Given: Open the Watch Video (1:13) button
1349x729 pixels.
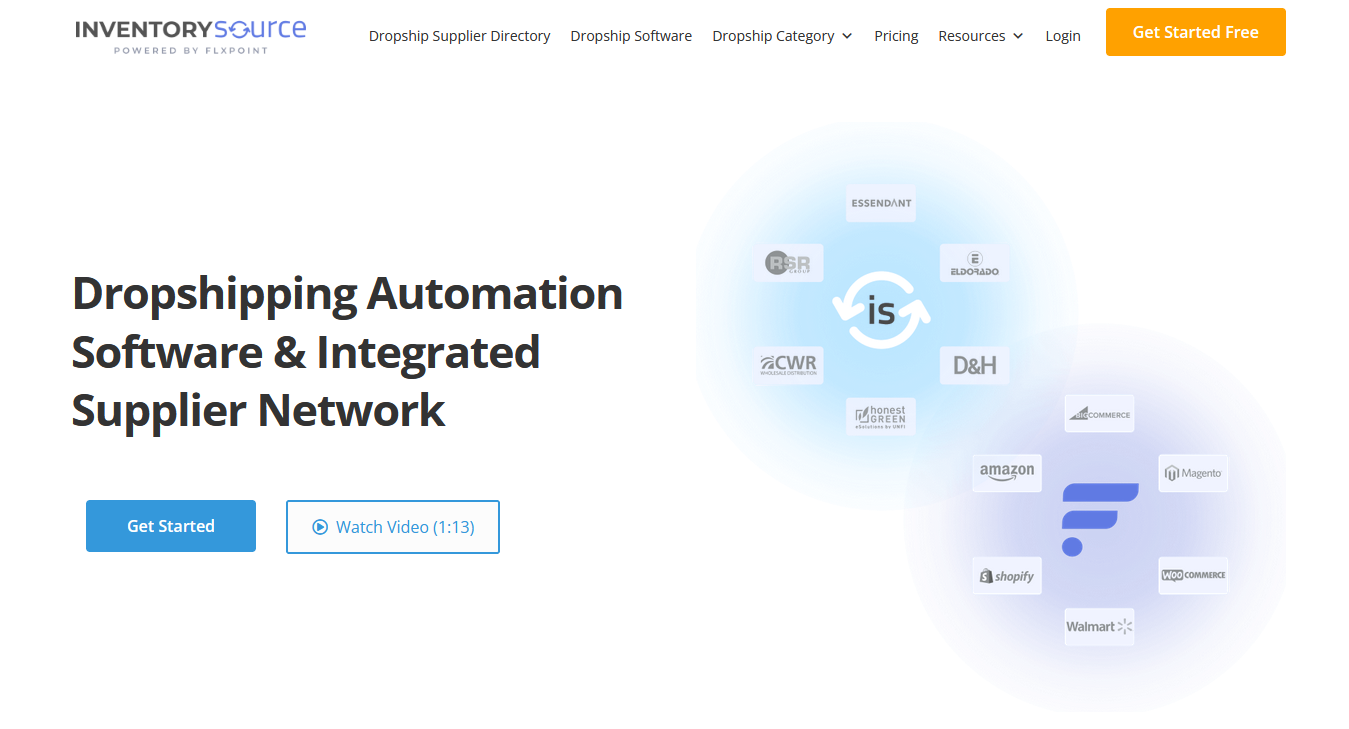Looking at the screenshot, I should coord(393,527).
